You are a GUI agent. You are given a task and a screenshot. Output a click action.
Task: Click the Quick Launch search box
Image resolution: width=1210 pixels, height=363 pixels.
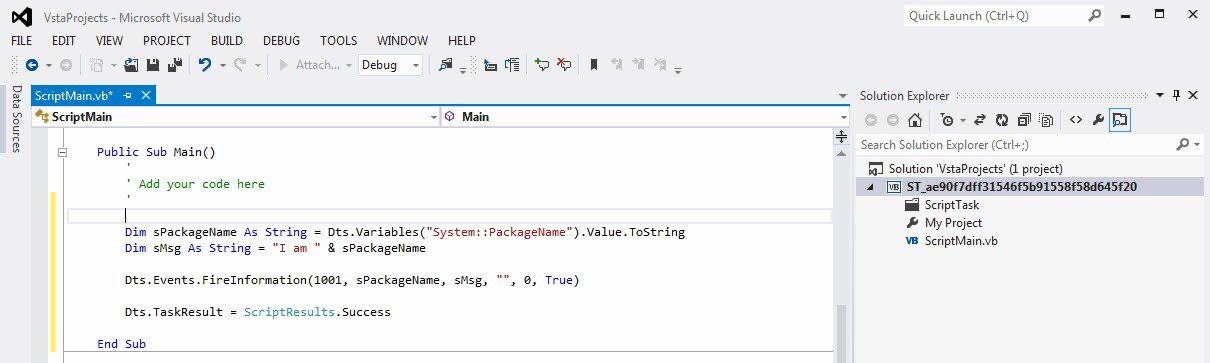click(1005, 16)
